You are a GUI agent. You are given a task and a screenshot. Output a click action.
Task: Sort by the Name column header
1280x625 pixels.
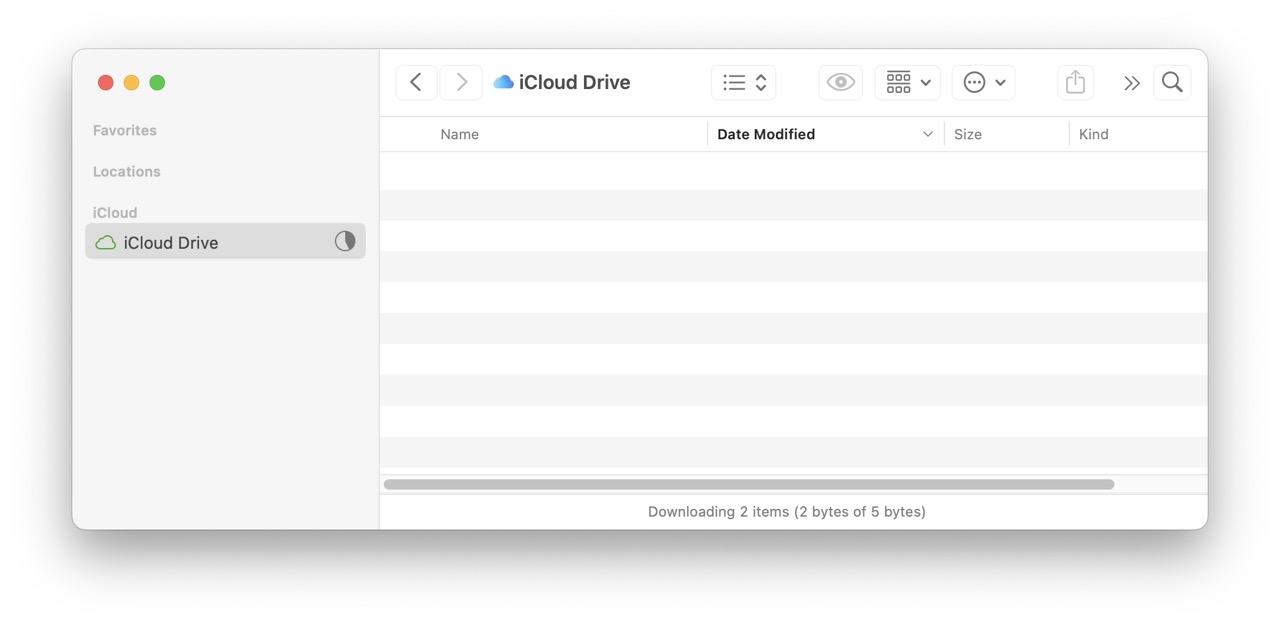[x=460, y=134]
